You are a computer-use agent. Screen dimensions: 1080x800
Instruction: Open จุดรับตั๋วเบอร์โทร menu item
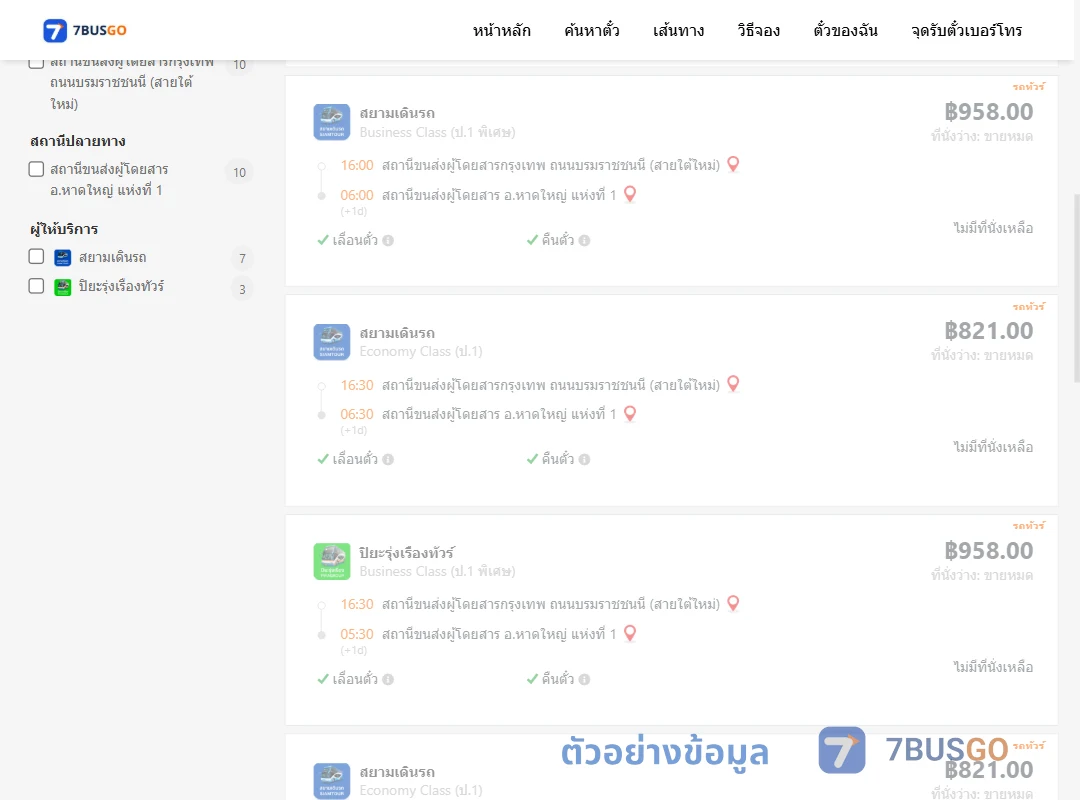tap(966, 30)
